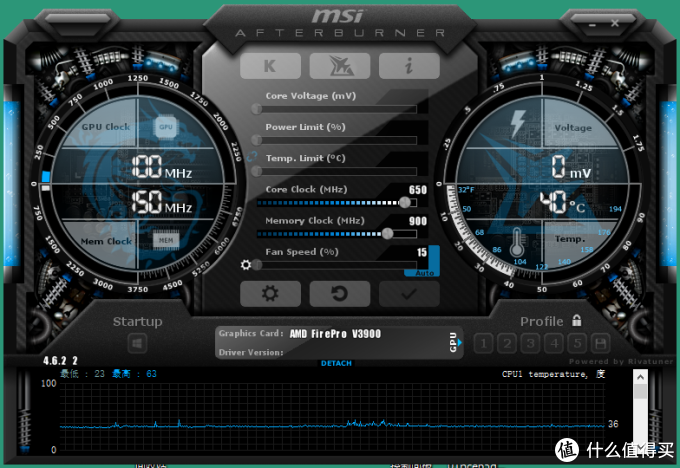Select profile slot 4
This screenshot has height=468, width=680.
click(x=554, y=344)
